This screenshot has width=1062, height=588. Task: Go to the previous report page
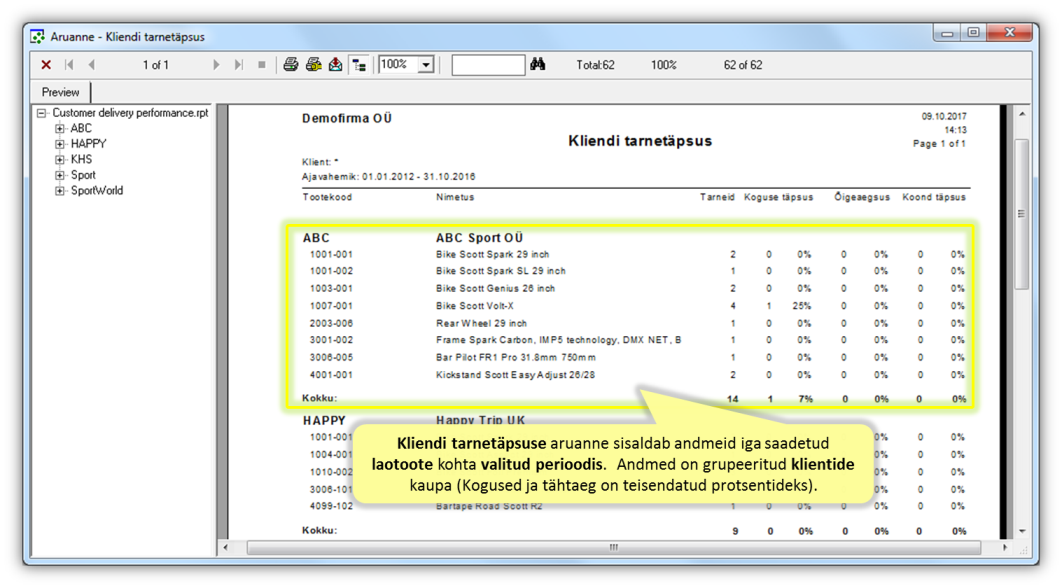91,65
